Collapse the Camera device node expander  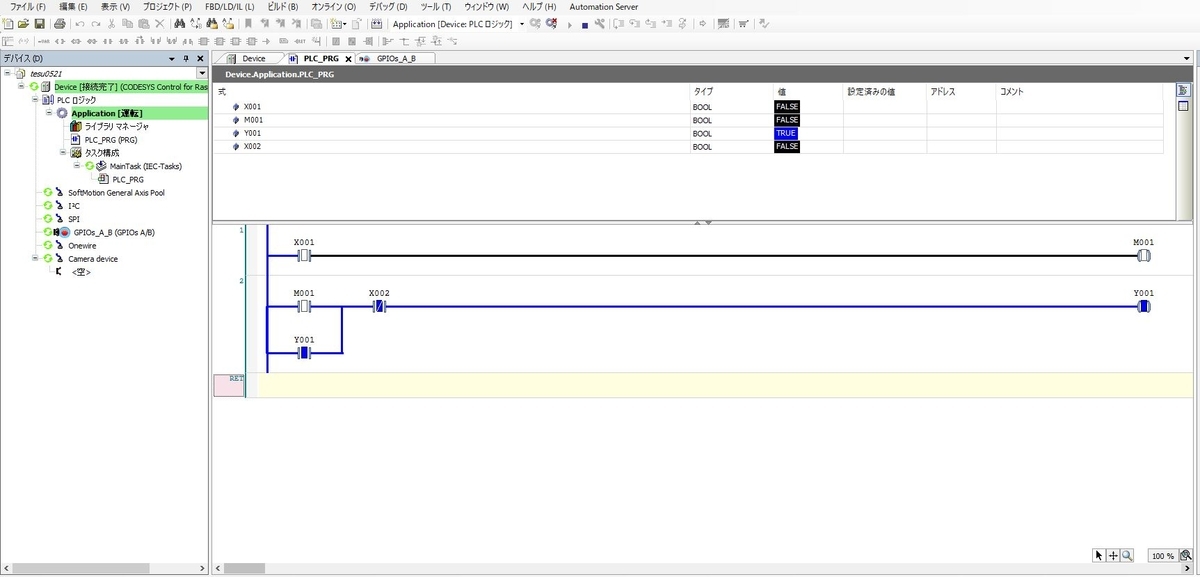point(34,258)
